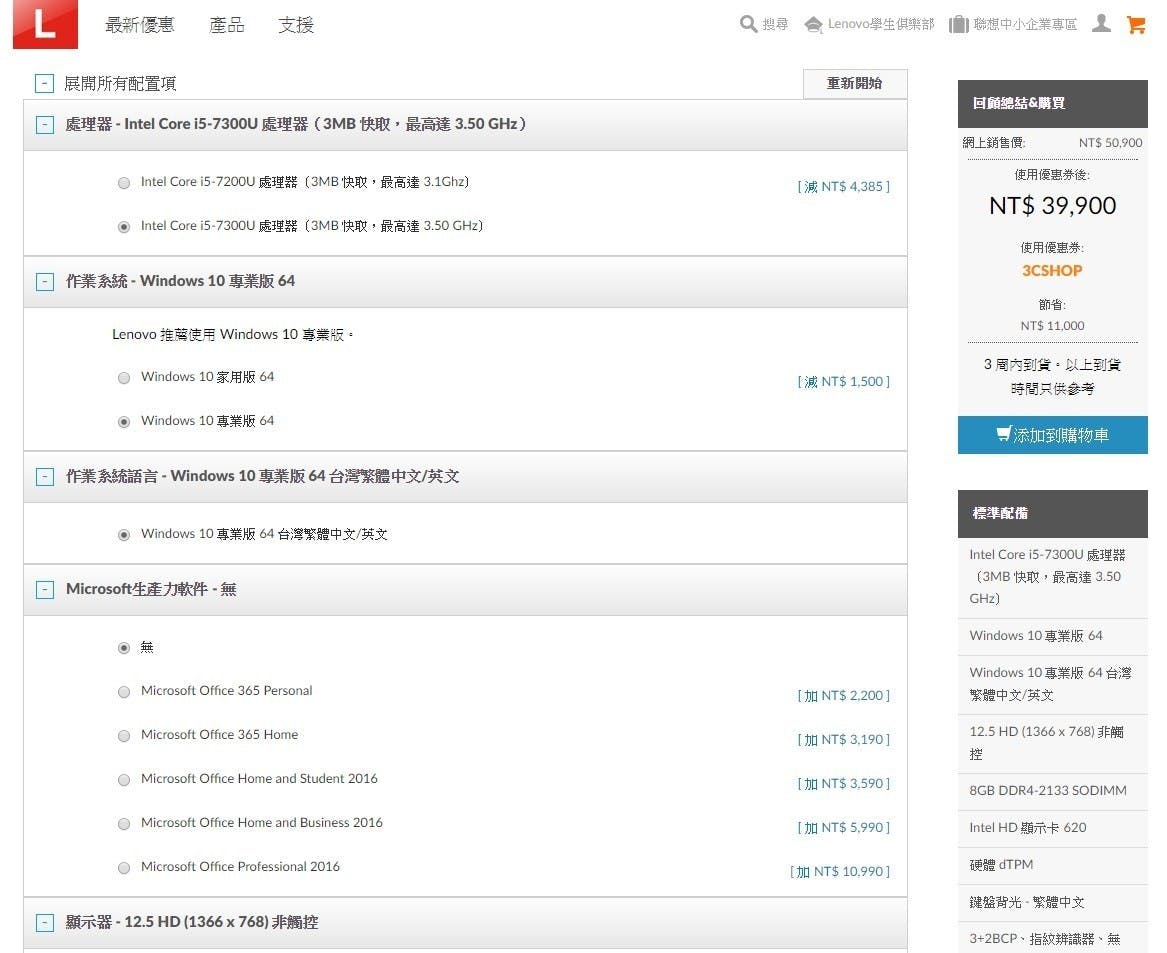Viewport: 1167px width, 953px height.
Task: Select Intel Core i5-7300U processor option
Action: click(x=124, y=226)
